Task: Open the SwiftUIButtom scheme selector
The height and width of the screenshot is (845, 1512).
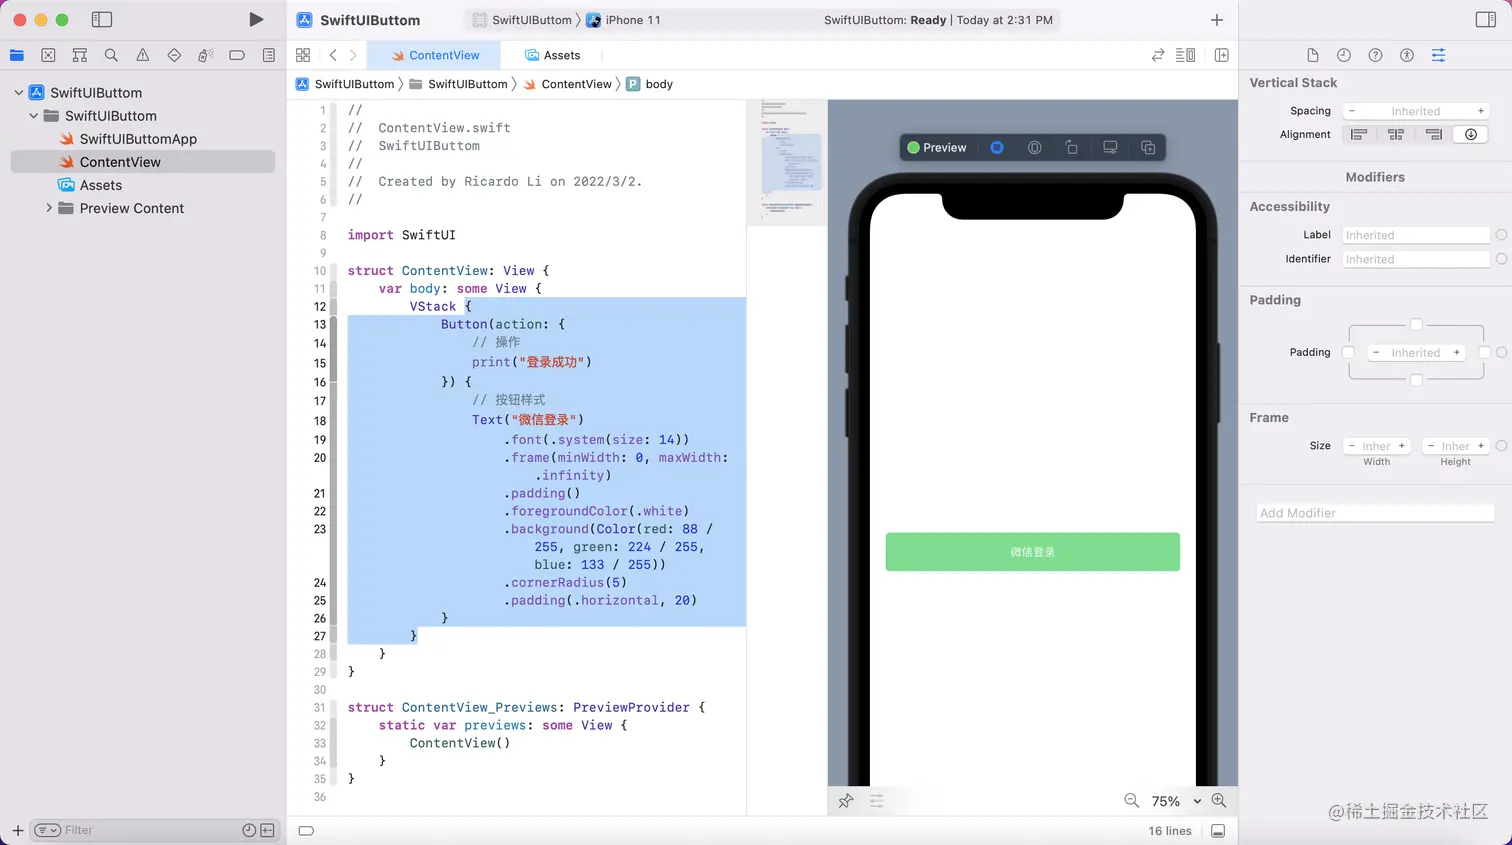Action: point(522,20)
